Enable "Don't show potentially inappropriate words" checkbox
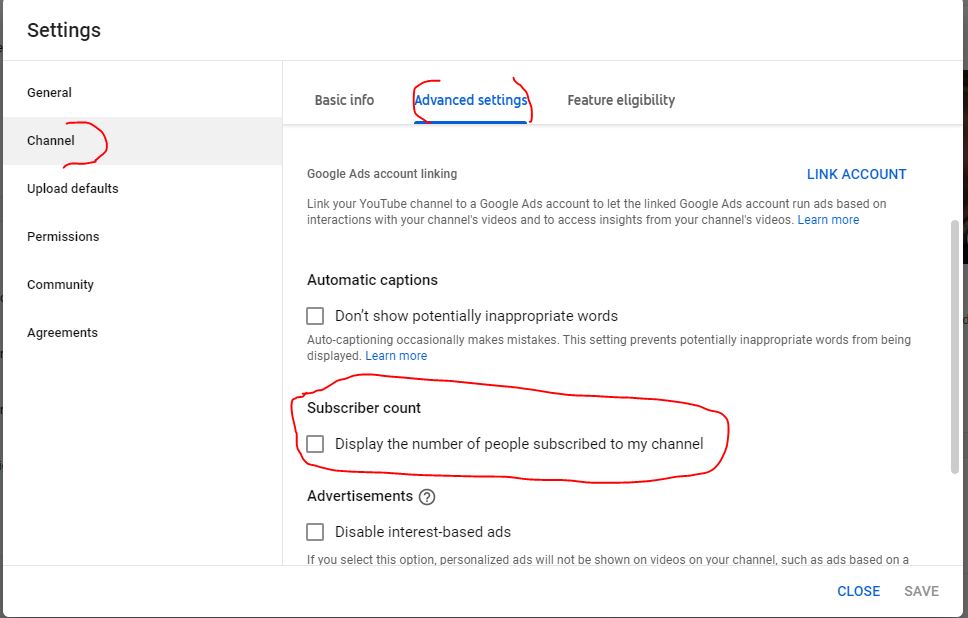The image size is (968, 618). pyautogui.click(x=315, y=316)
